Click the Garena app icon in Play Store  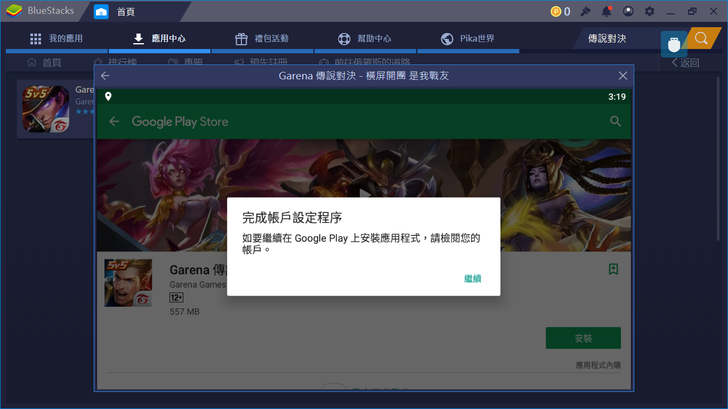click(x=128, y=283)
